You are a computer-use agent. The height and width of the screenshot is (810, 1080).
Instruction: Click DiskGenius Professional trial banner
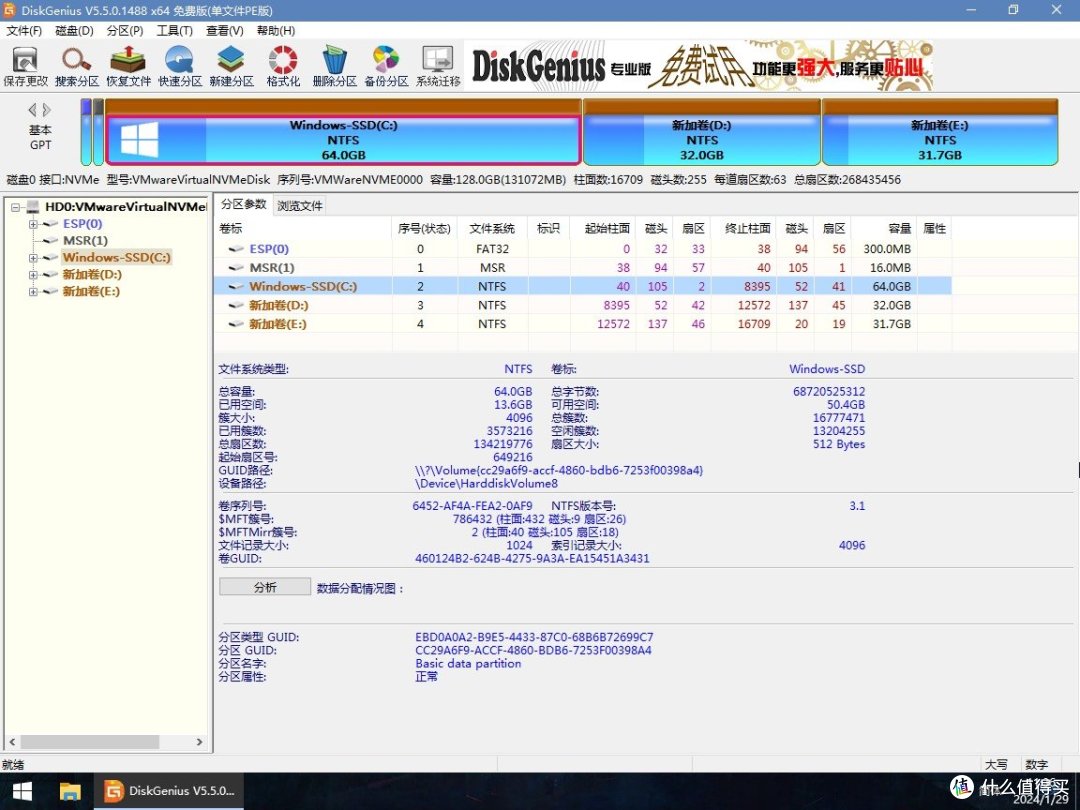(699, 66)
